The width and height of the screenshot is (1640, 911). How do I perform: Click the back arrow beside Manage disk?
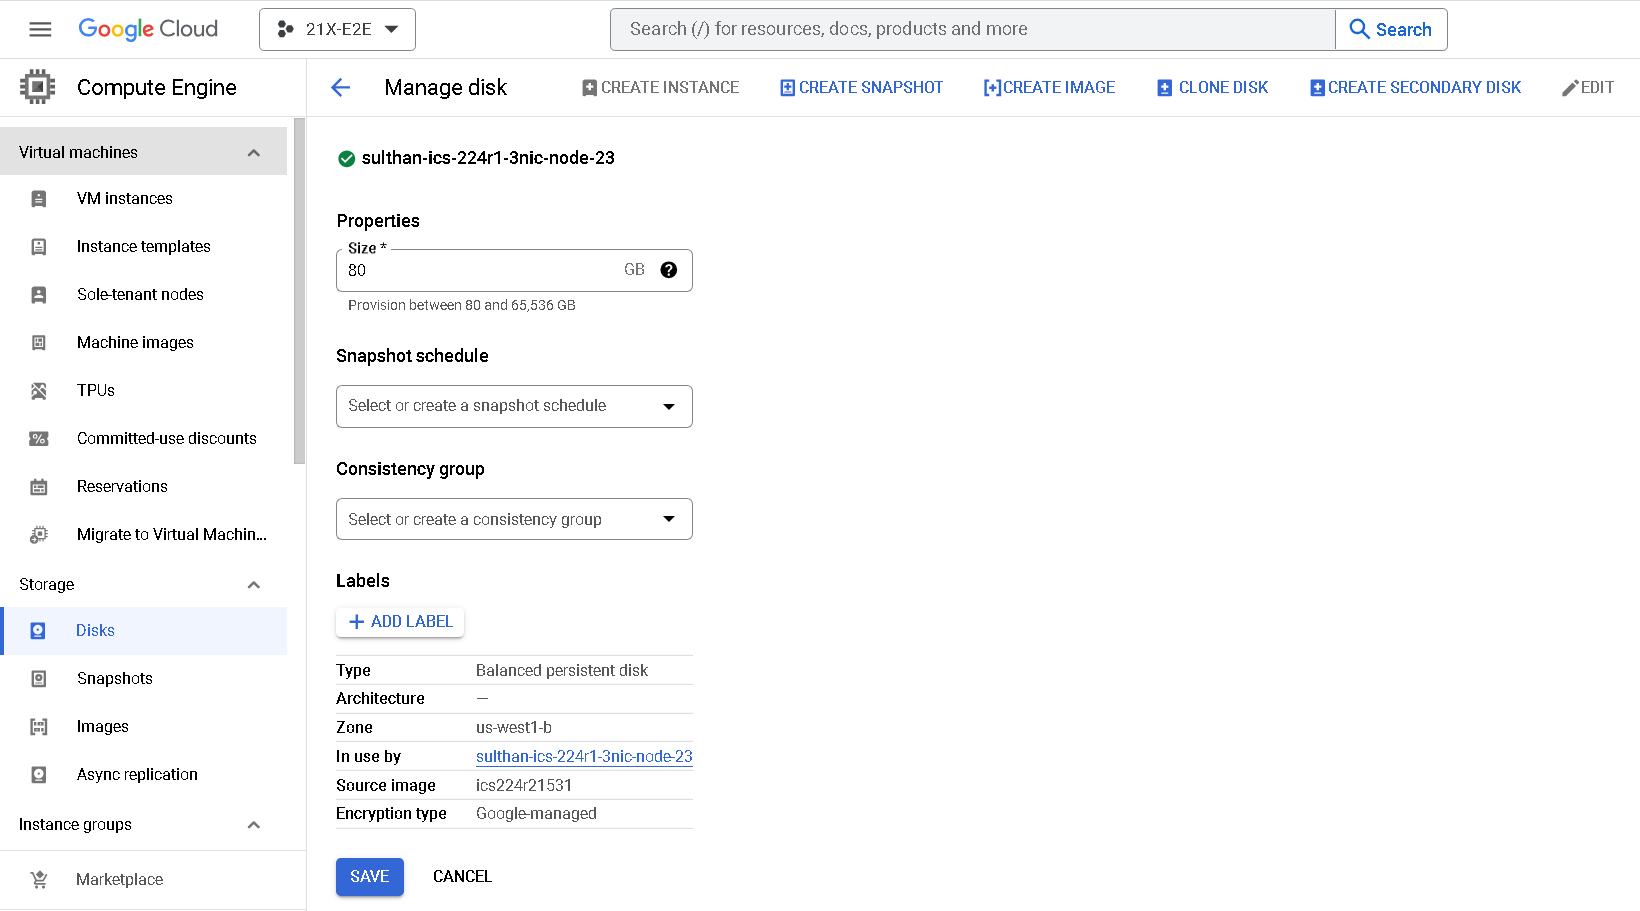point(340,88)
